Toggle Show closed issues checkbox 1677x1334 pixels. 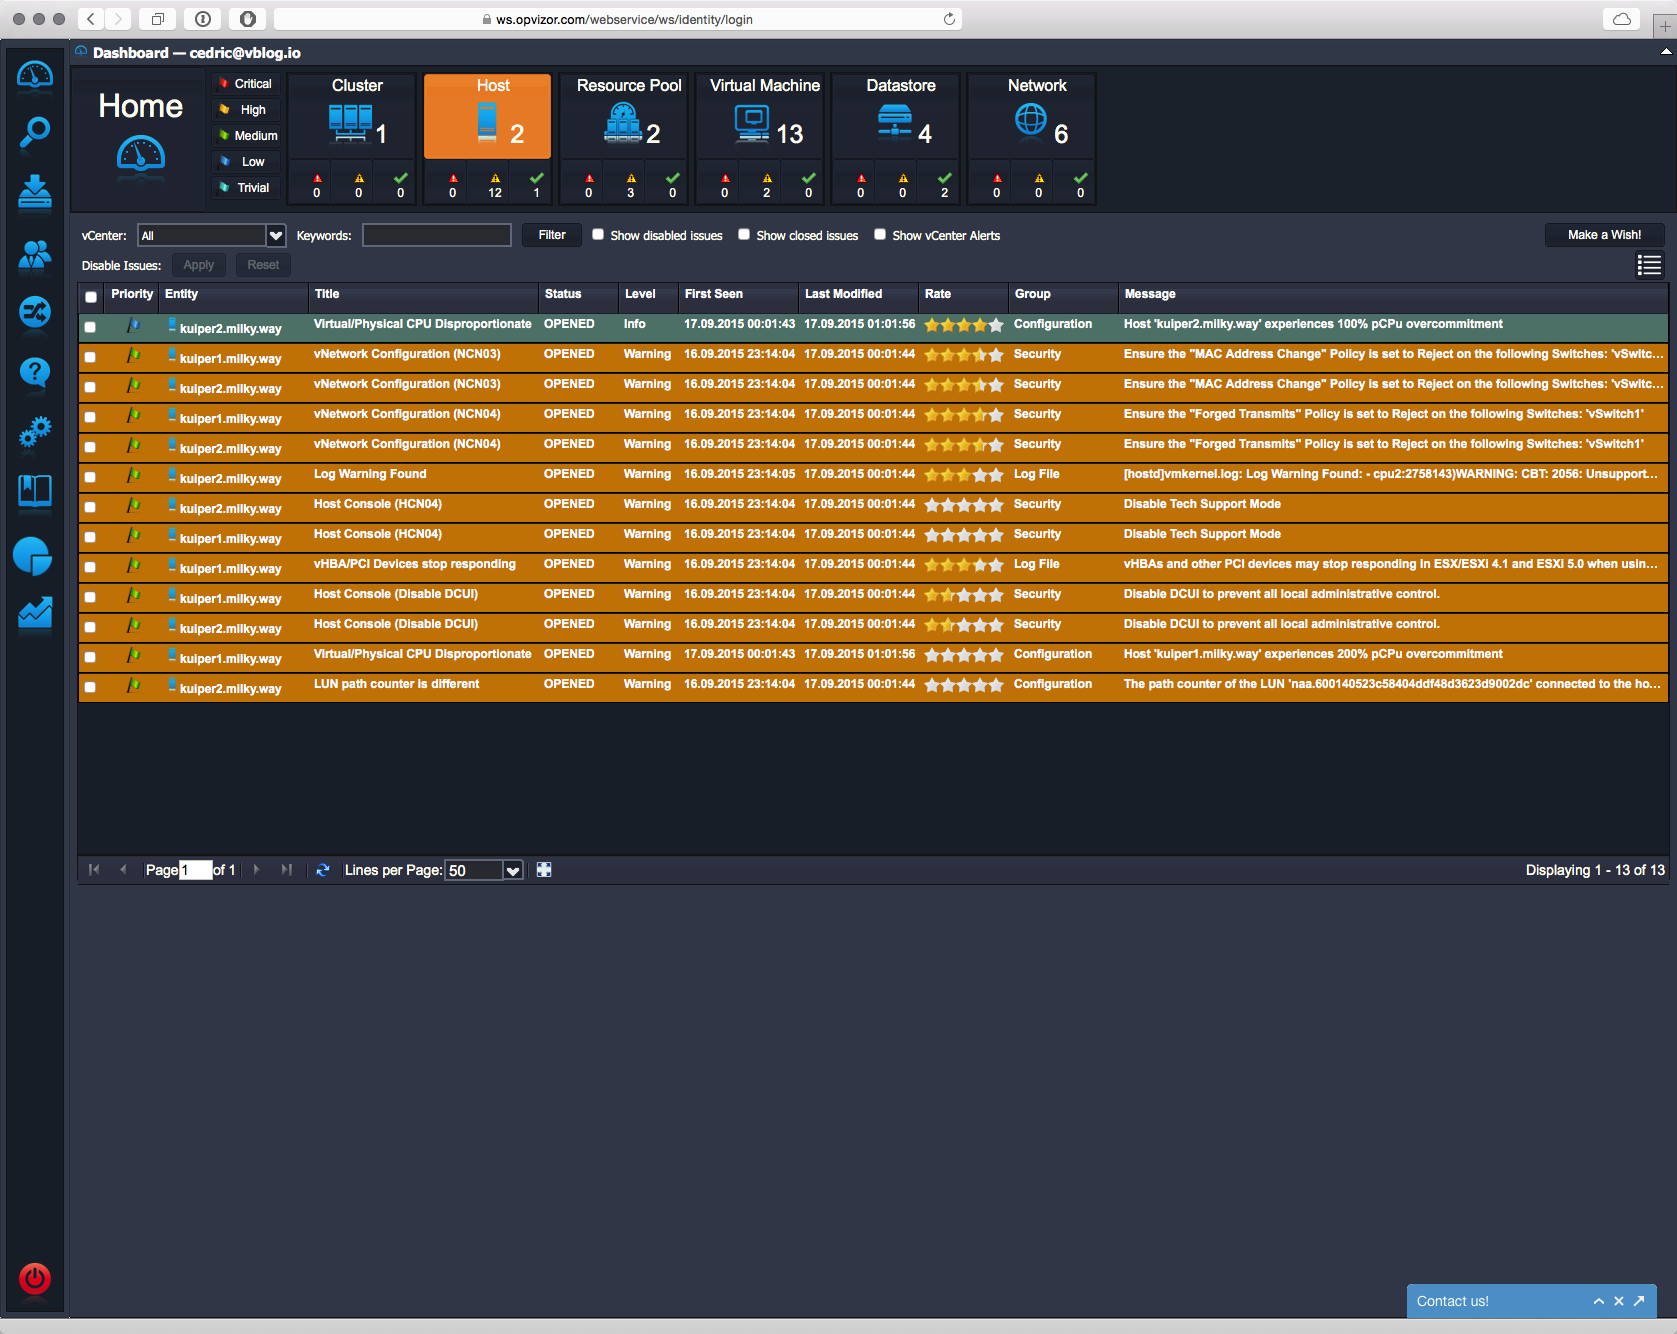click(x=744, y=235)
